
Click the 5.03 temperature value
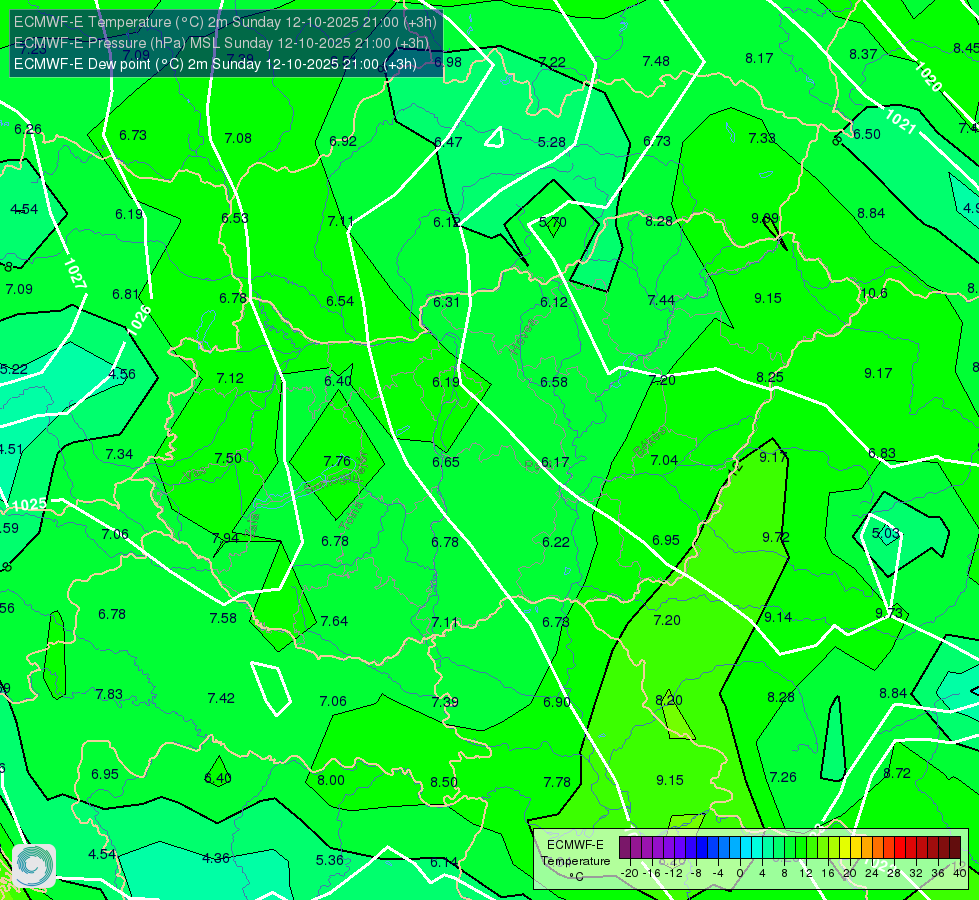click(x=885, y=533)
